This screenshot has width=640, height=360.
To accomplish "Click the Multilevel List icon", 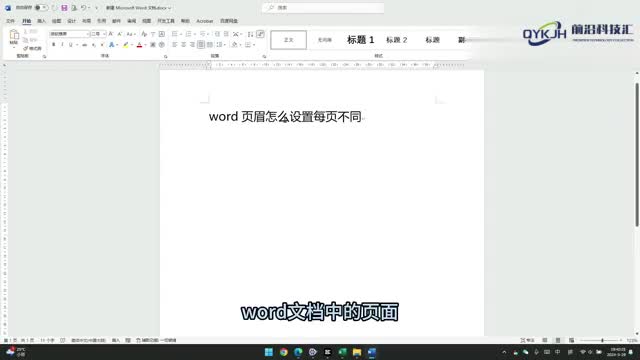I will coord(202,34).
